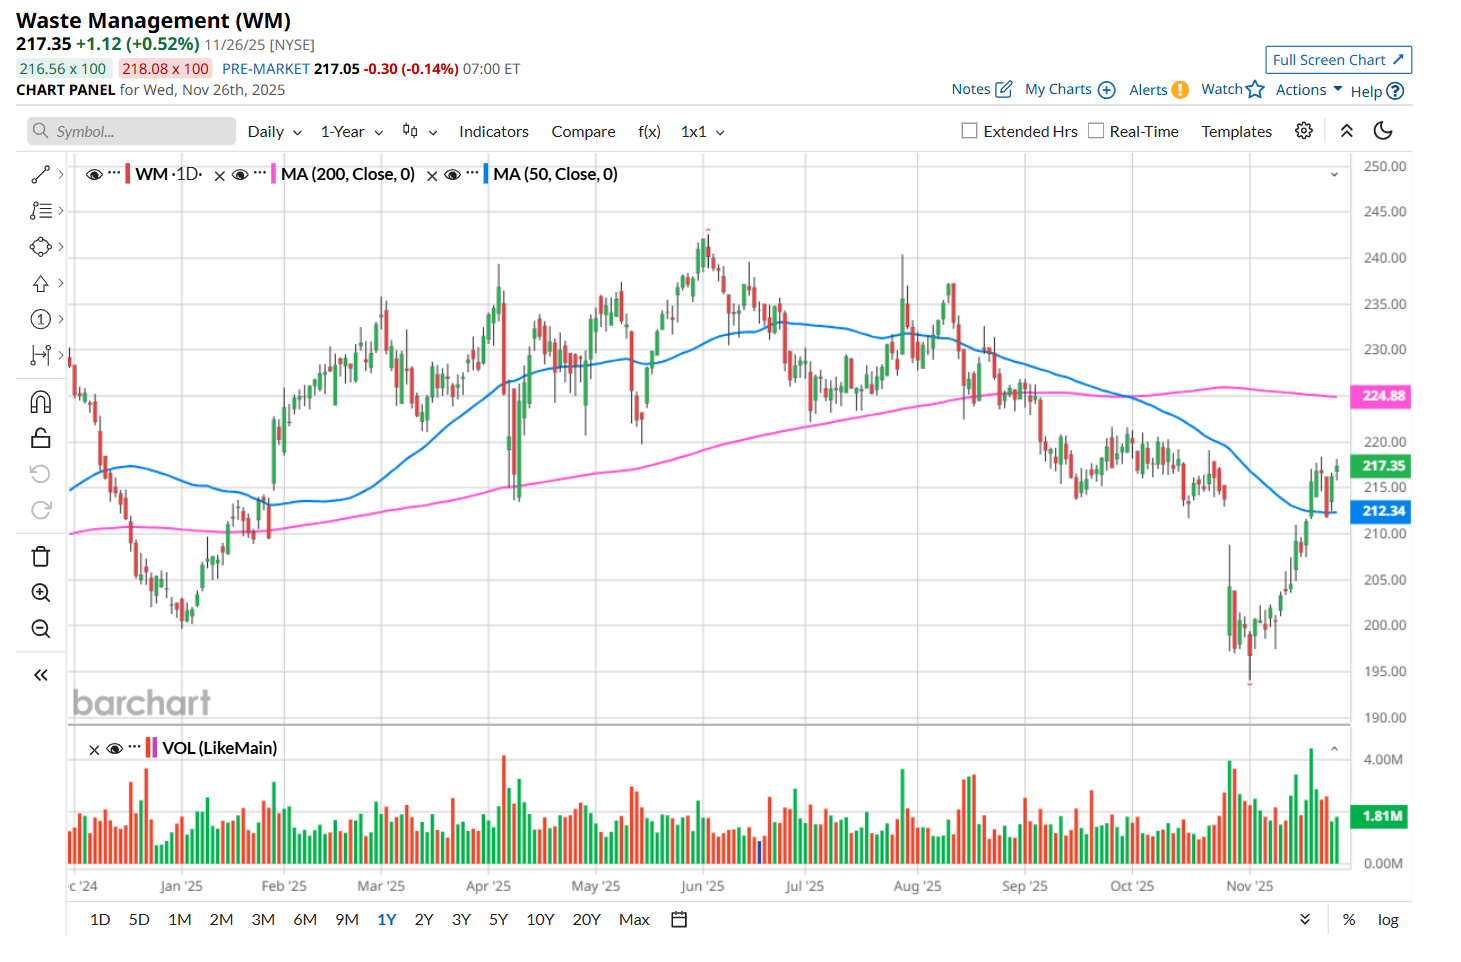This screenshot has height=962, width=1461.
Task: Open the date range calendar icon
Action: [679, 920]
